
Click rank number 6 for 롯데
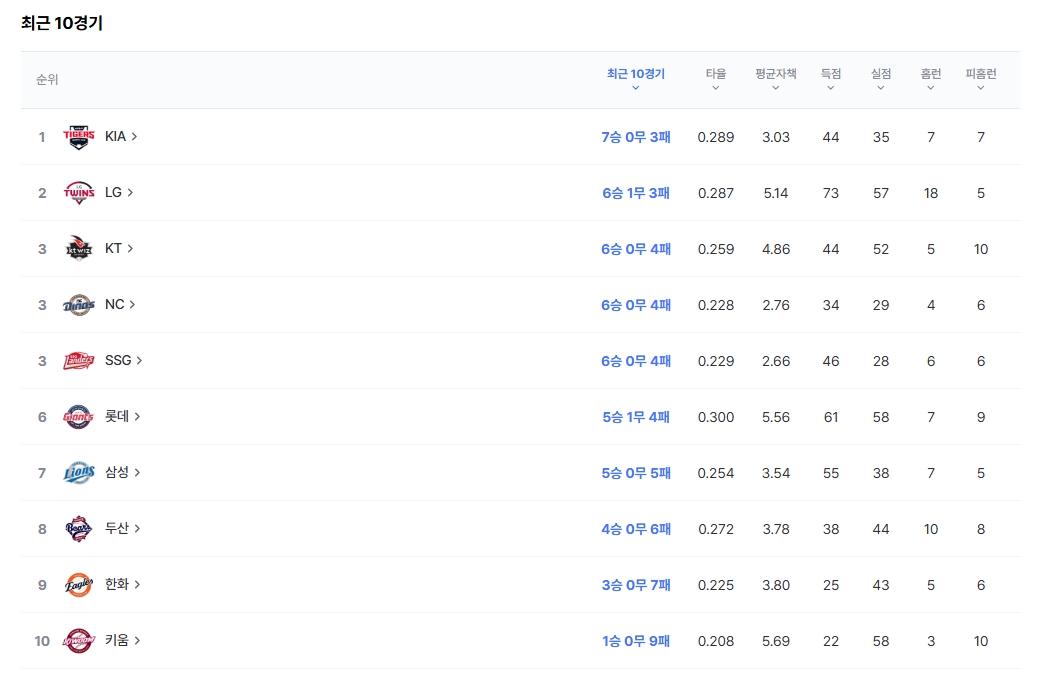tap(42, 417)
